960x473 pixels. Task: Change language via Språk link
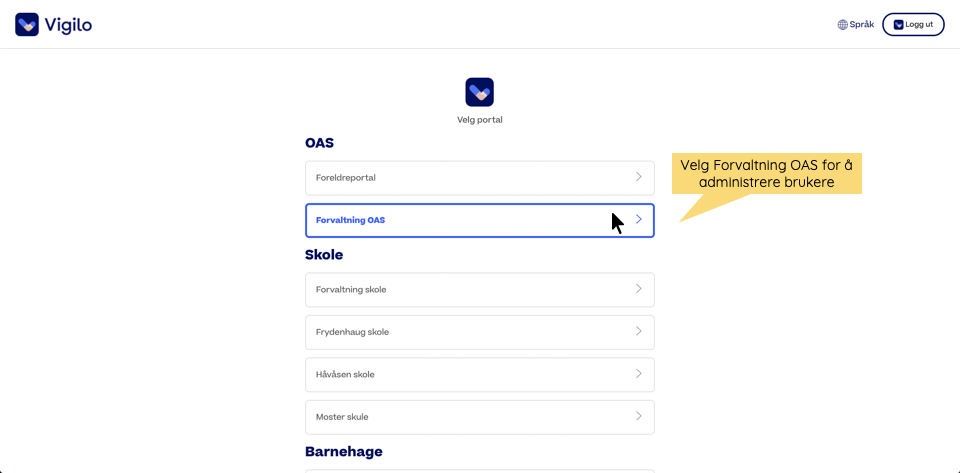click(x=861, y=25)
